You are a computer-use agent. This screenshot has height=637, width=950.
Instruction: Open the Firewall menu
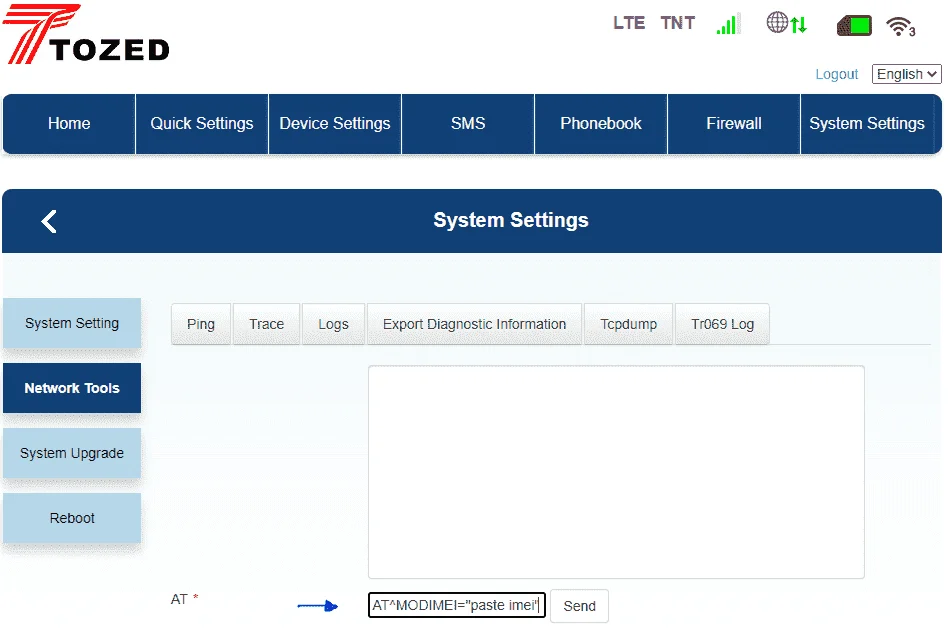tap(734, 124)
